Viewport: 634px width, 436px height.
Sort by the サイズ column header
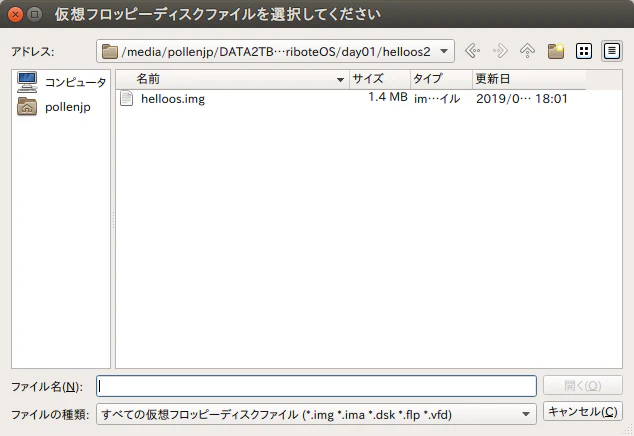click(x=380, y=79)
